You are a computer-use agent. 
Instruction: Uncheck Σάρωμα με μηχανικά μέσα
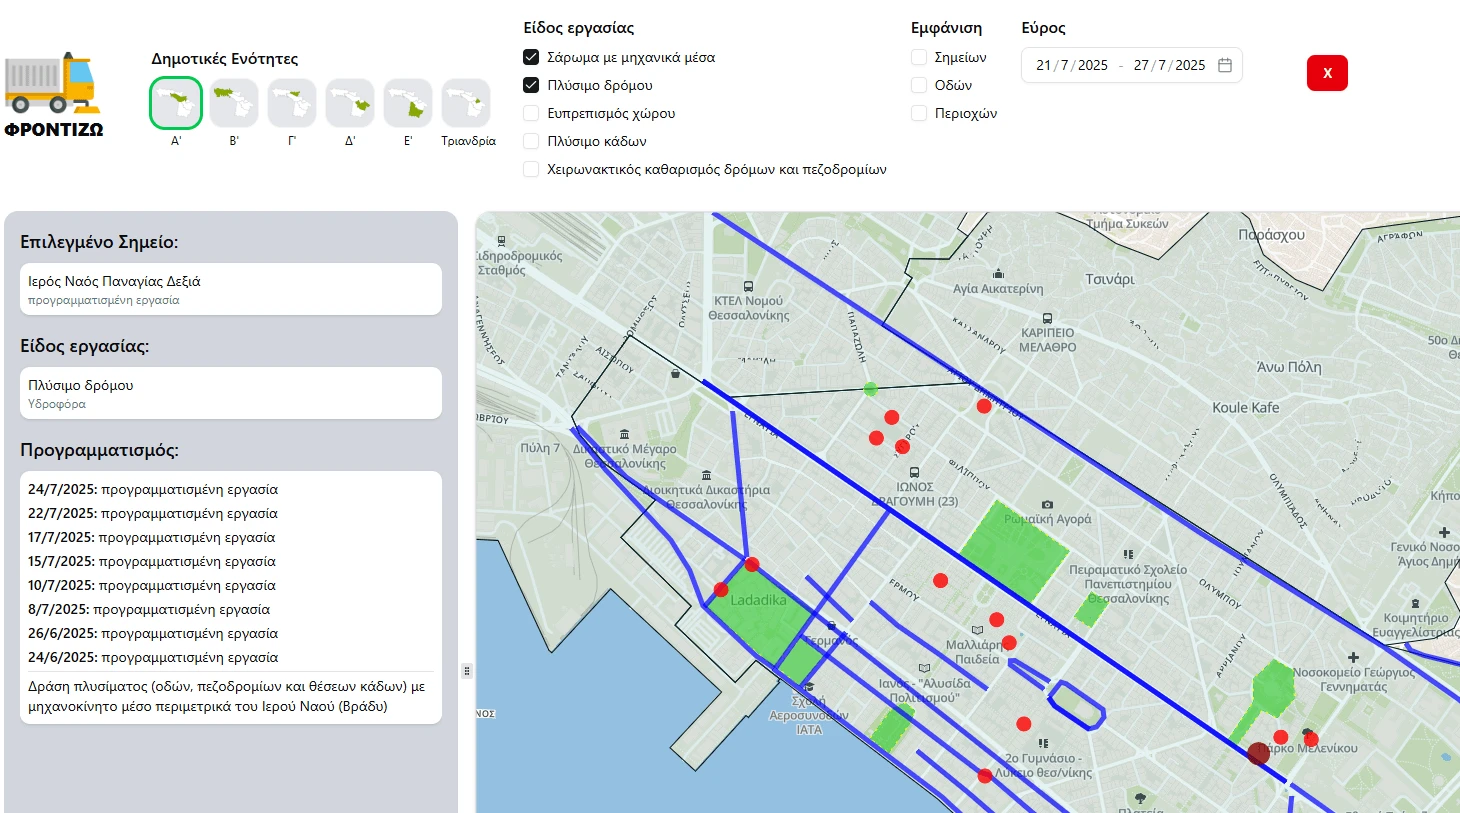click(x=531, y=57)
